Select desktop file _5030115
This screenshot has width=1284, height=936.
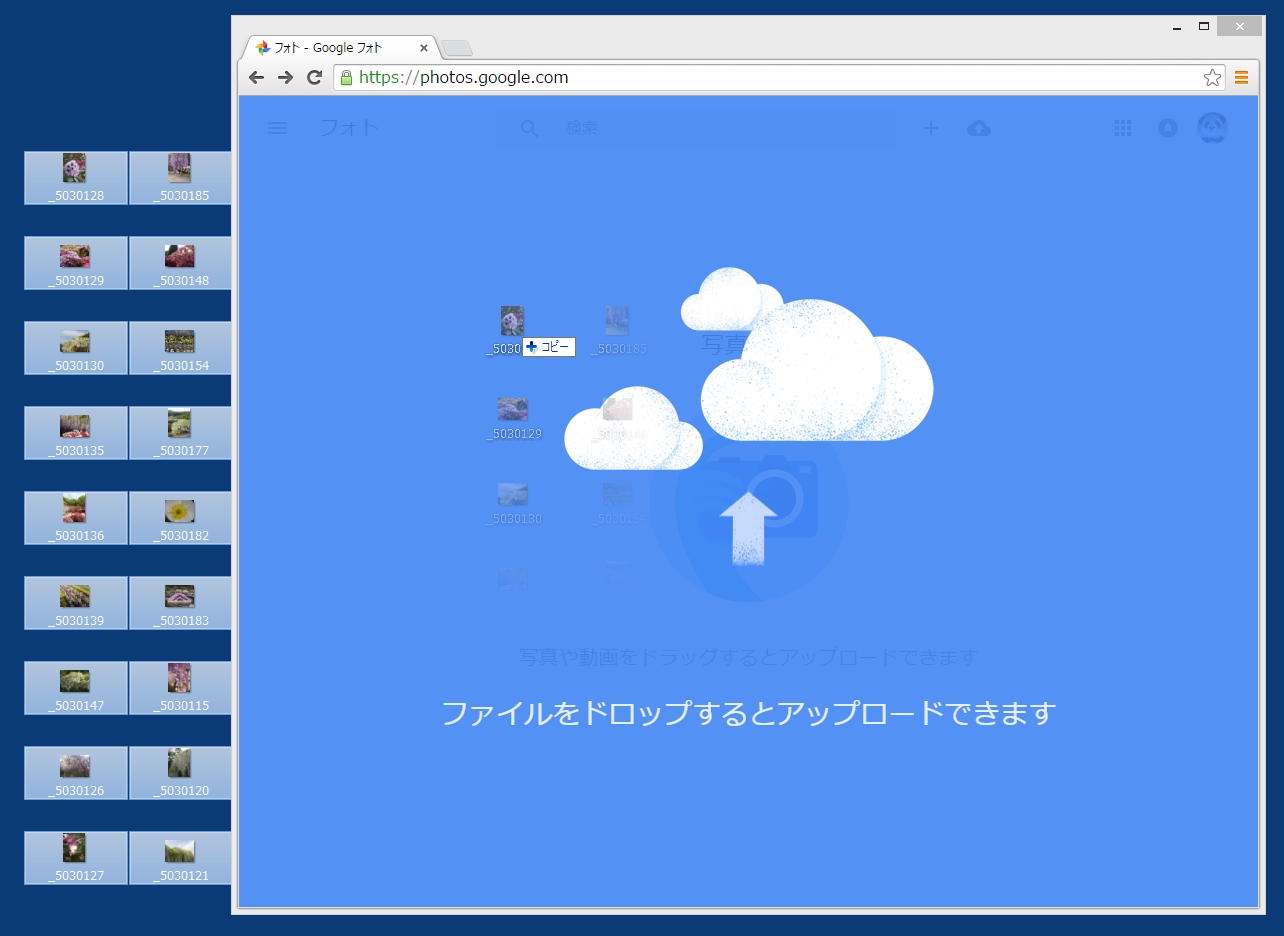point(181,688)
